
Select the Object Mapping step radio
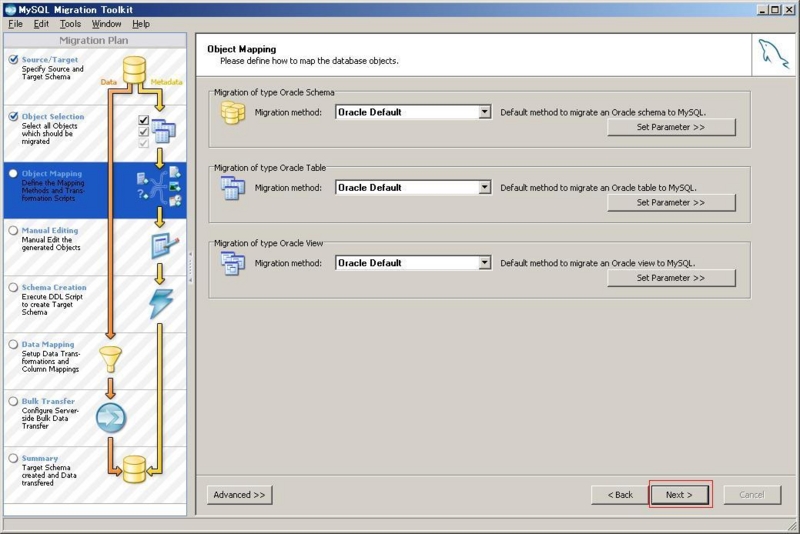[x=13, y=173]
